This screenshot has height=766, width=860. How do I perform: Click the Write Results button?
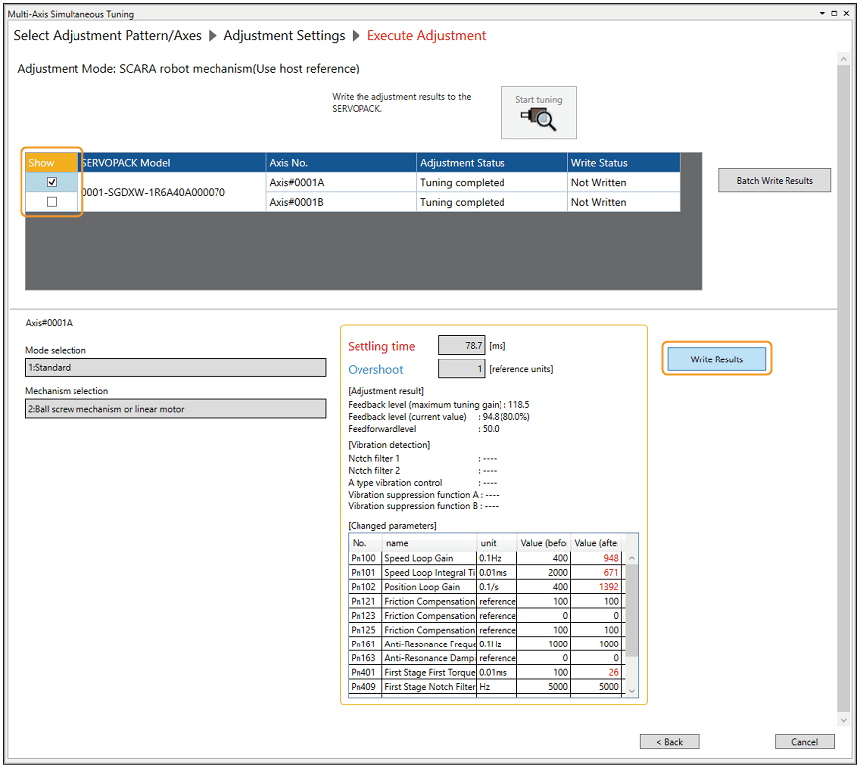pos(716,359)
